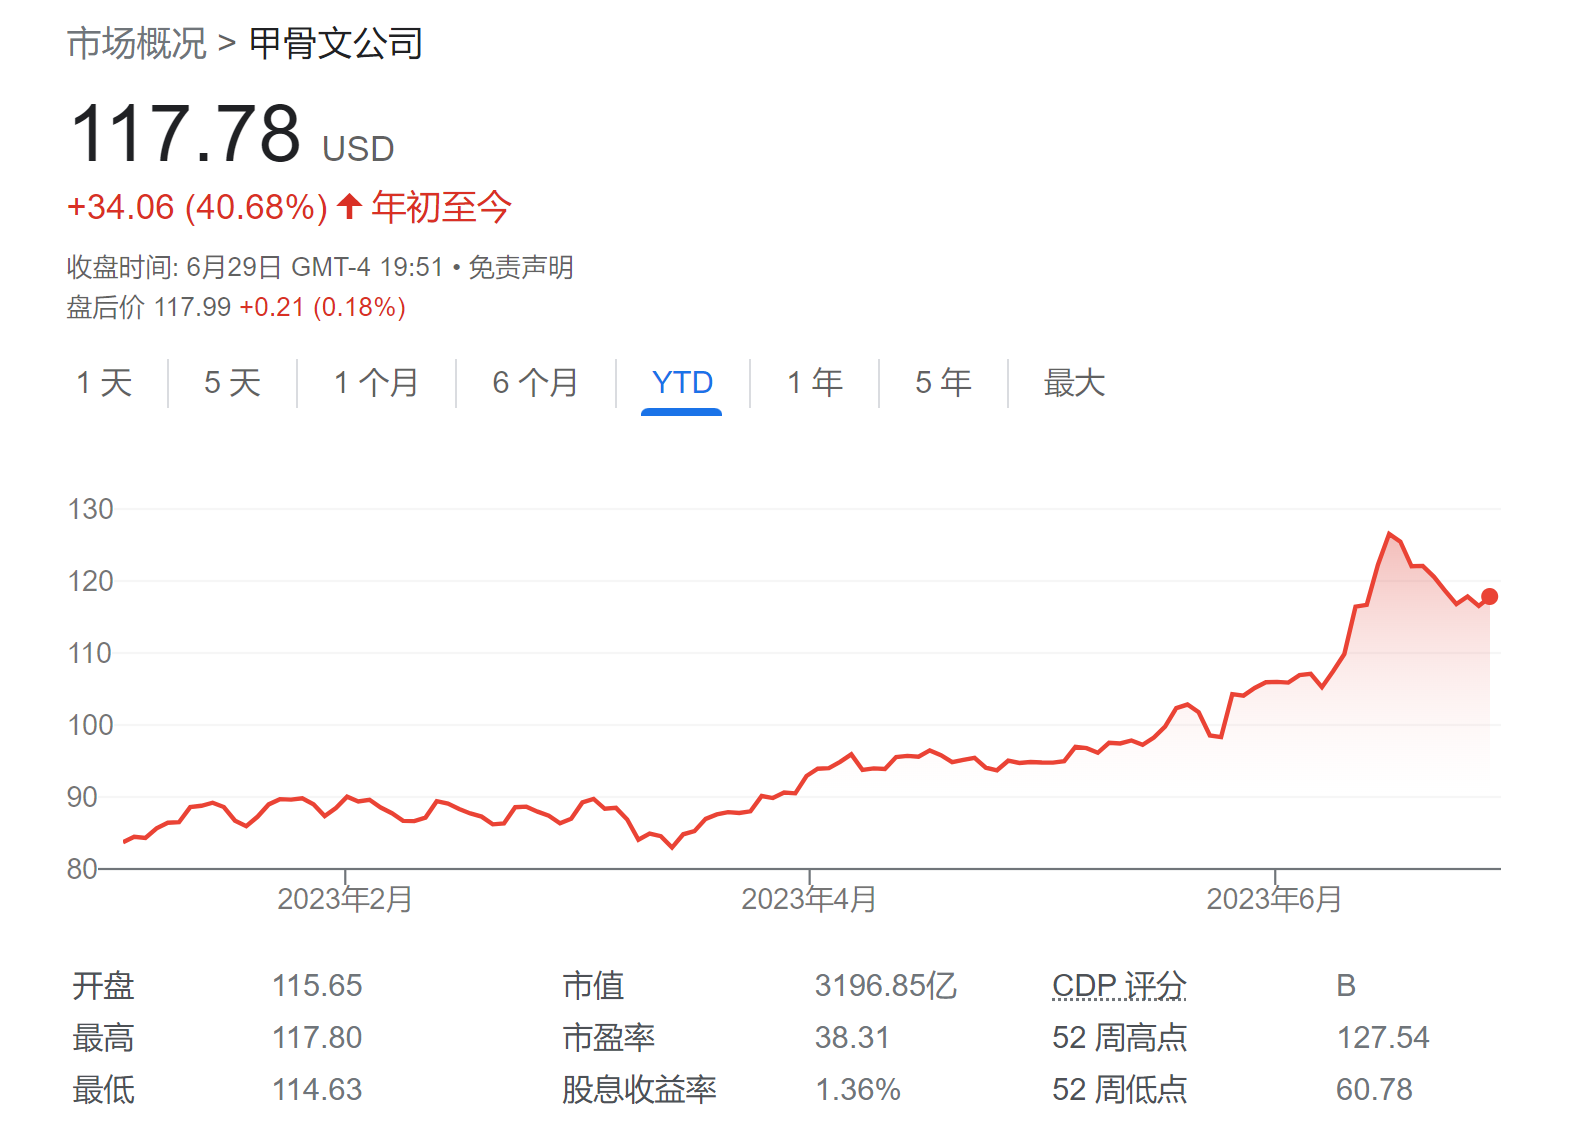Viewport: 1576px width, 1133px height.
Task: Click the chart peak near 127
Action: (1389, 534)
